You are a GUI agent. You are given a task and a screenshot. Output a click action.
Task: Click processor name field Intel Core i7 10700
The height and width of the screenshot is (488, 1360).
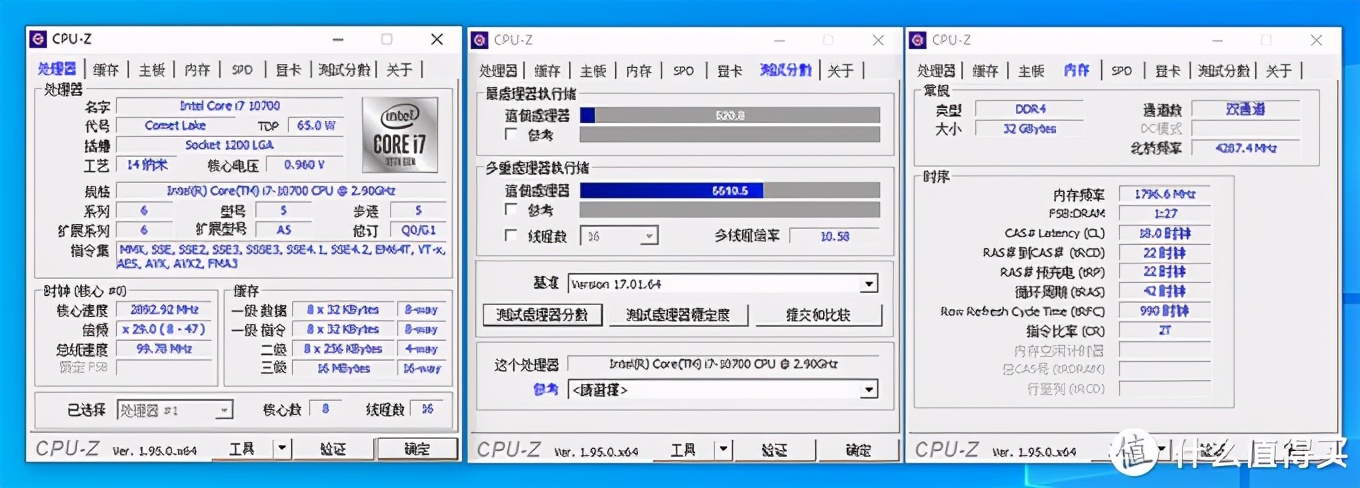click(229, 106)
